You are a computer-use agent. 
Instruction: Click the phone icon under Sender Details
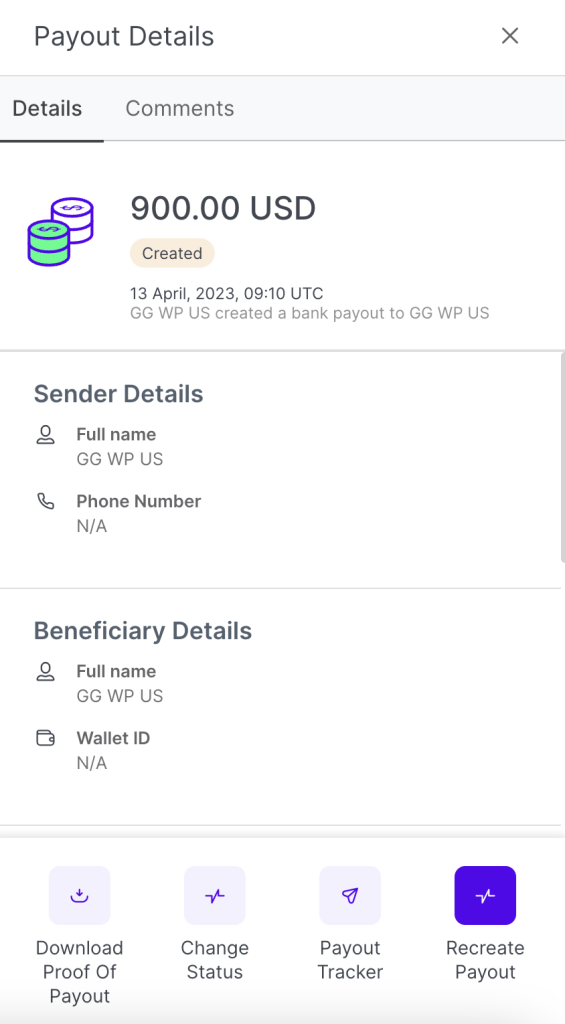tap(45, 502)
